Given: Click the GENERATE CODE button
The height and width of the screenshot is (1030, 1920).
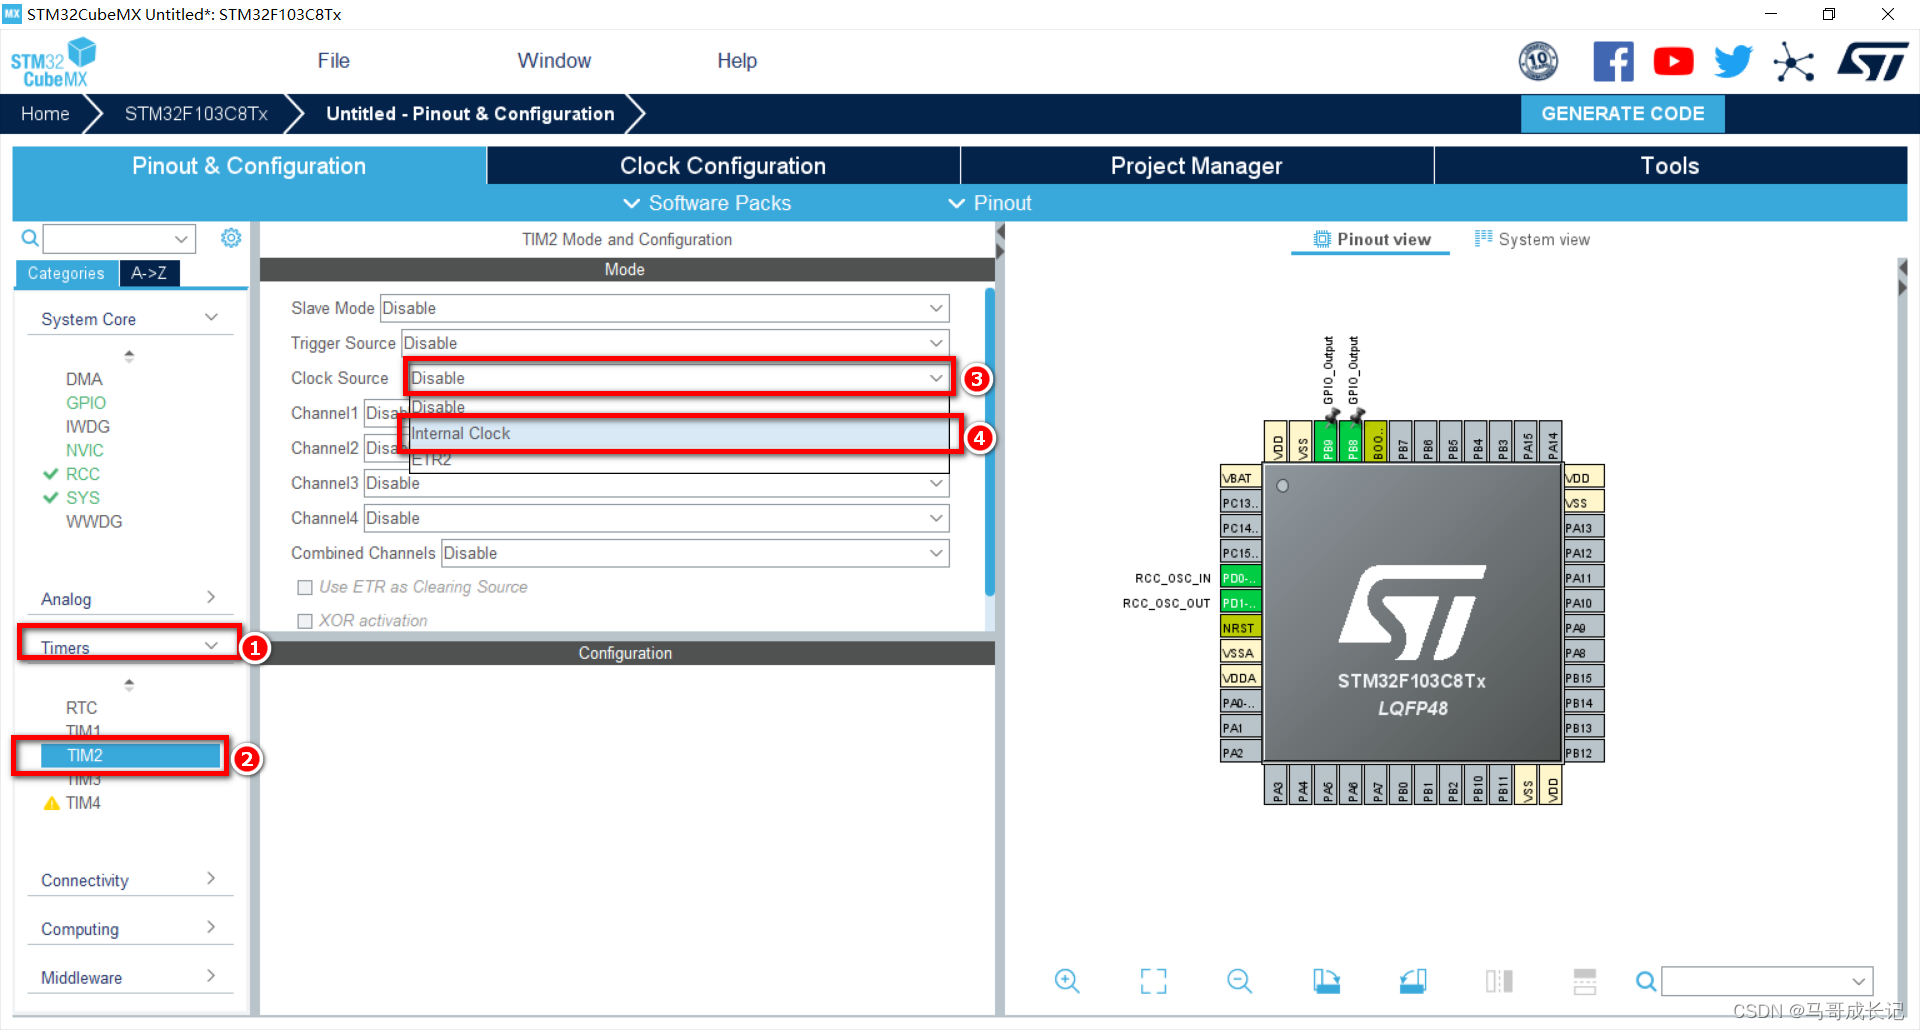Looking at the screenshot, I should (1623, 114).
